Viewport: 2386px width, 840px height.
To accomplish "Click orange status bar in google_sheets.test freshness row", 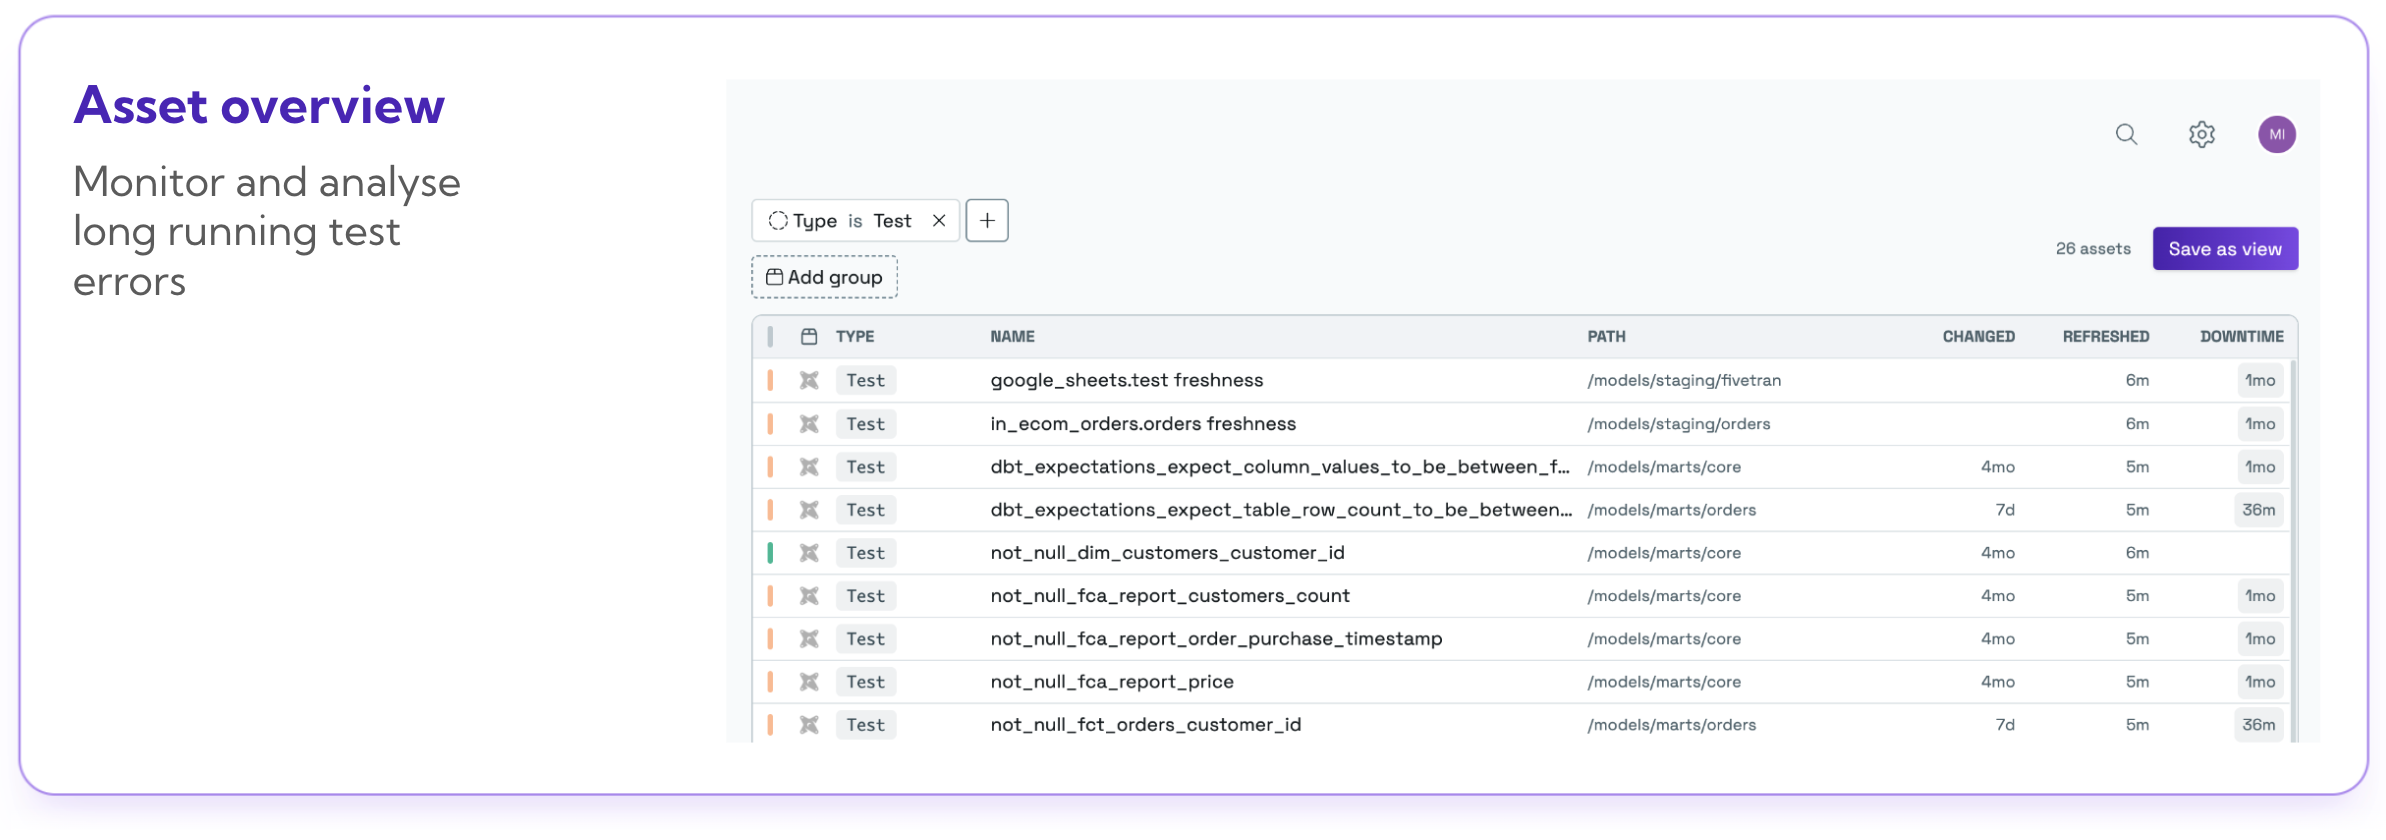I will click(x=770, y=381).
